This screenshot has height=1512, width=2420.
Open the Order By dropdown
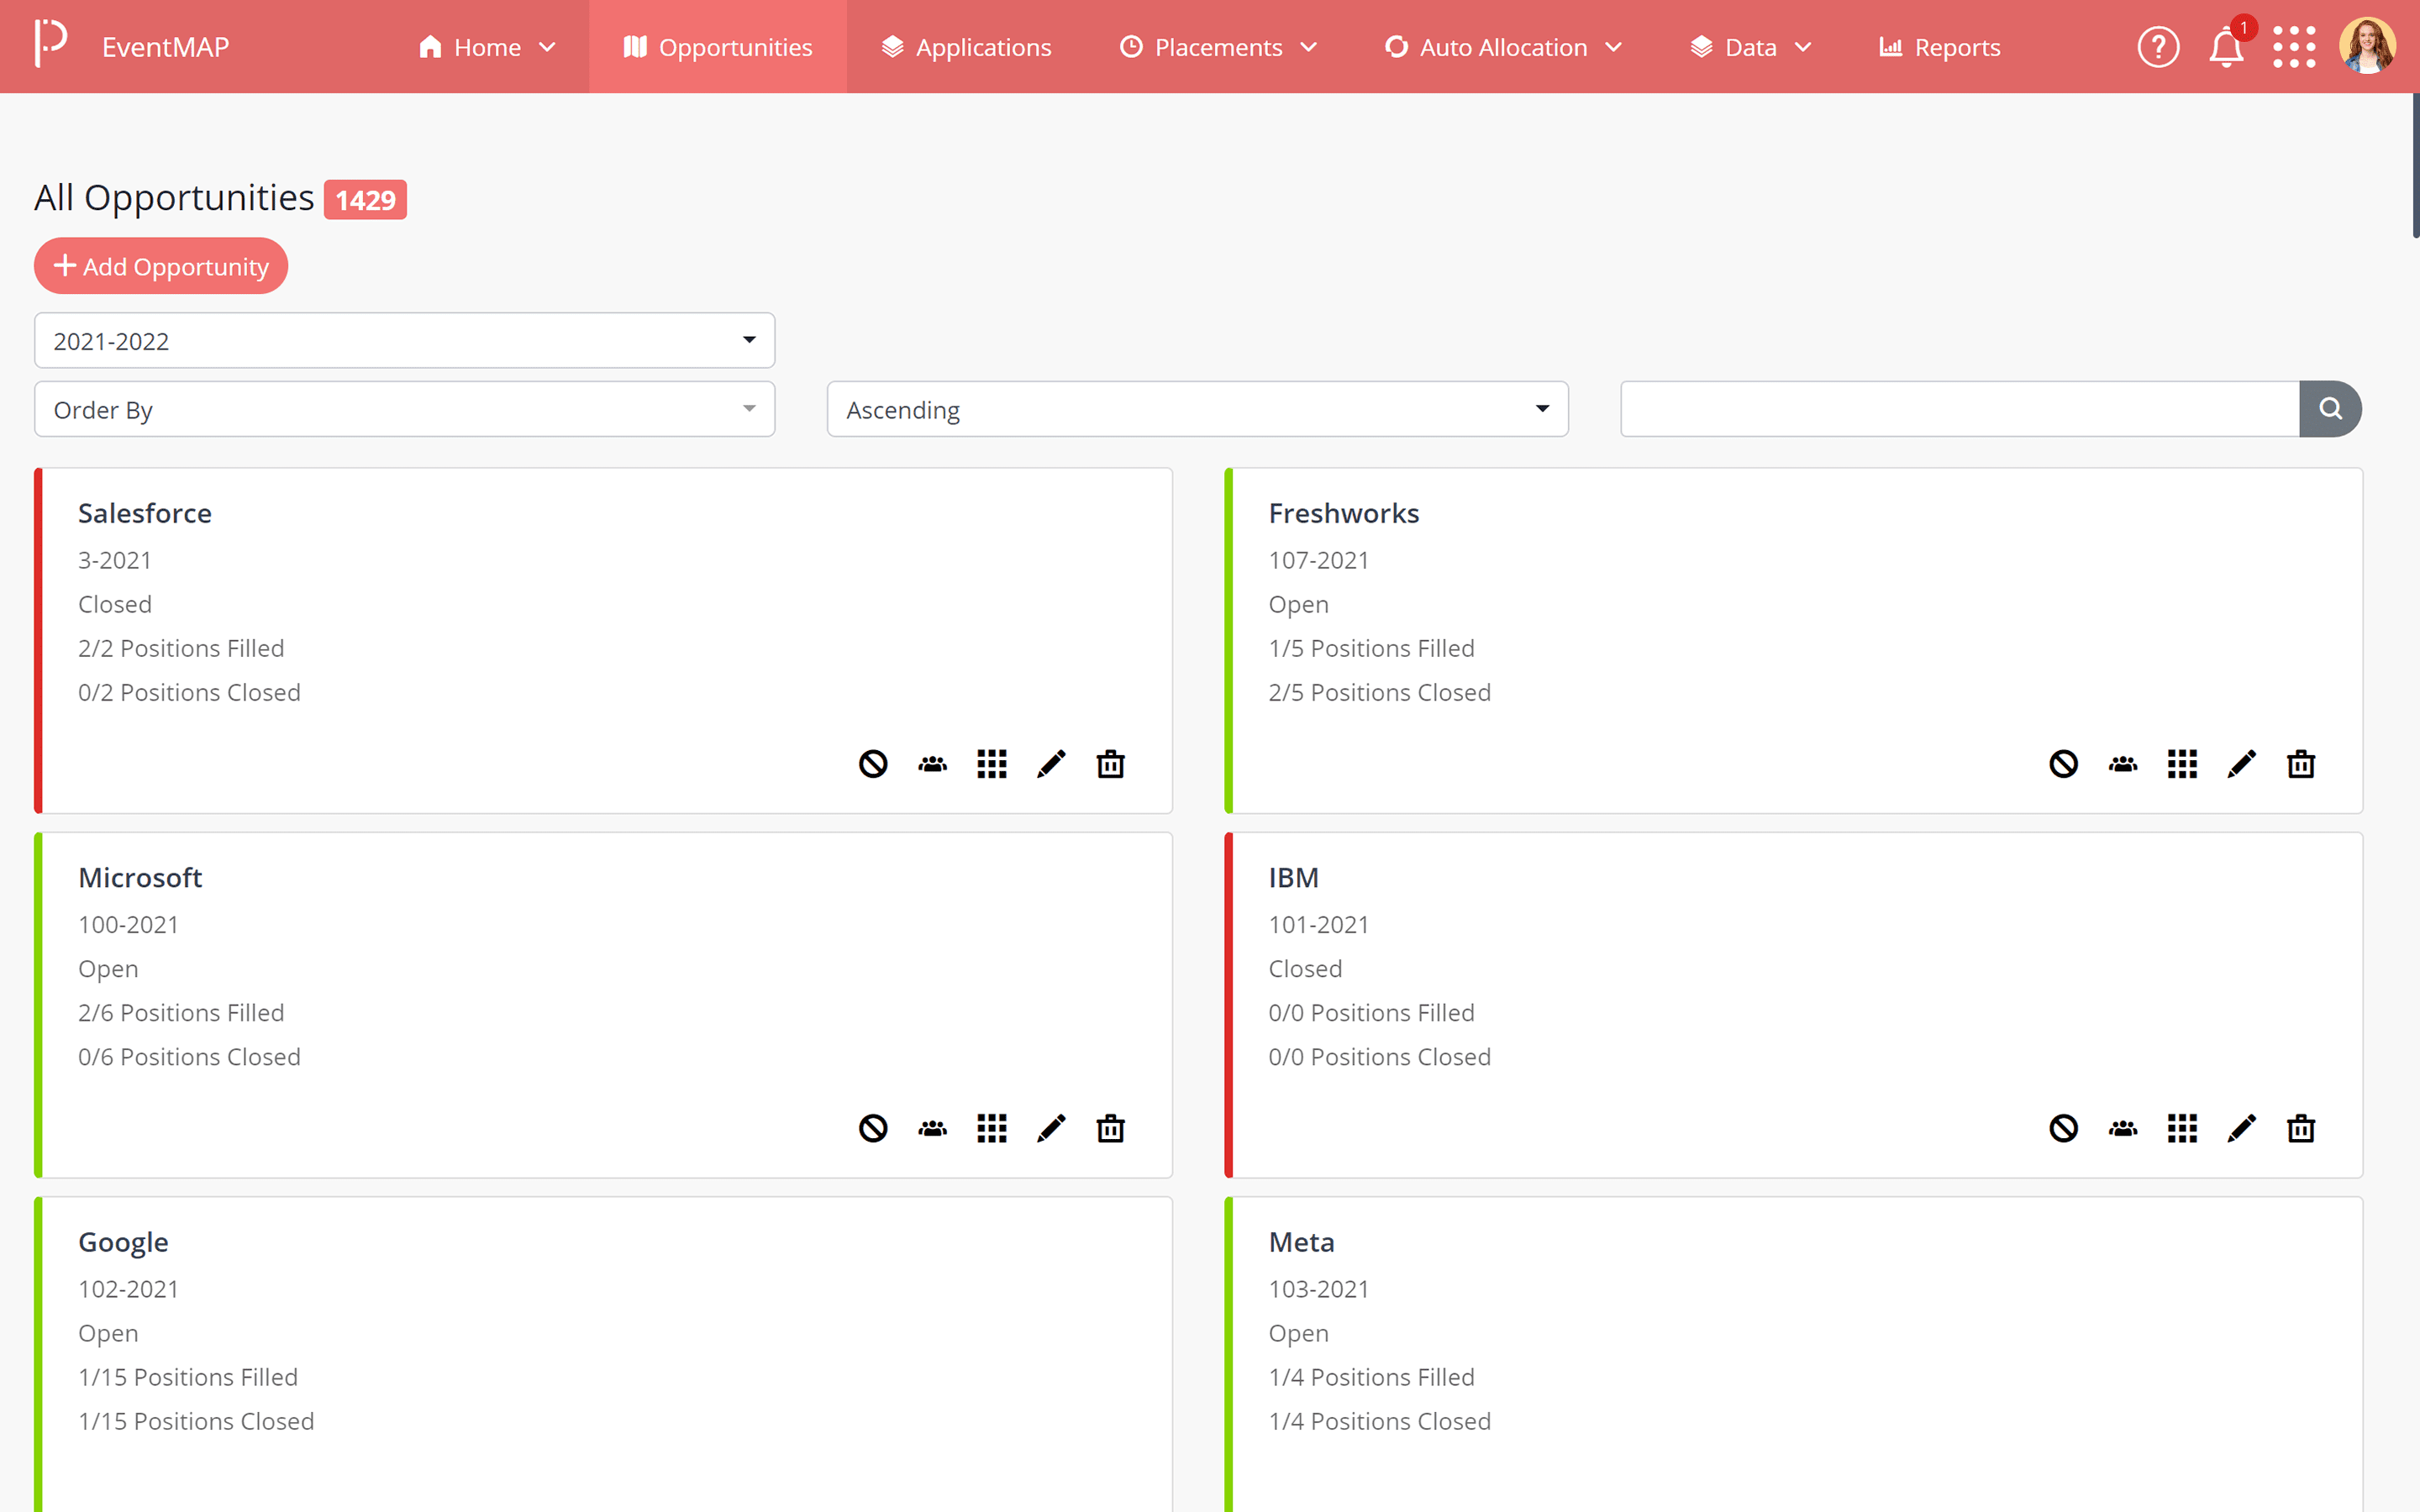[404, 409]
